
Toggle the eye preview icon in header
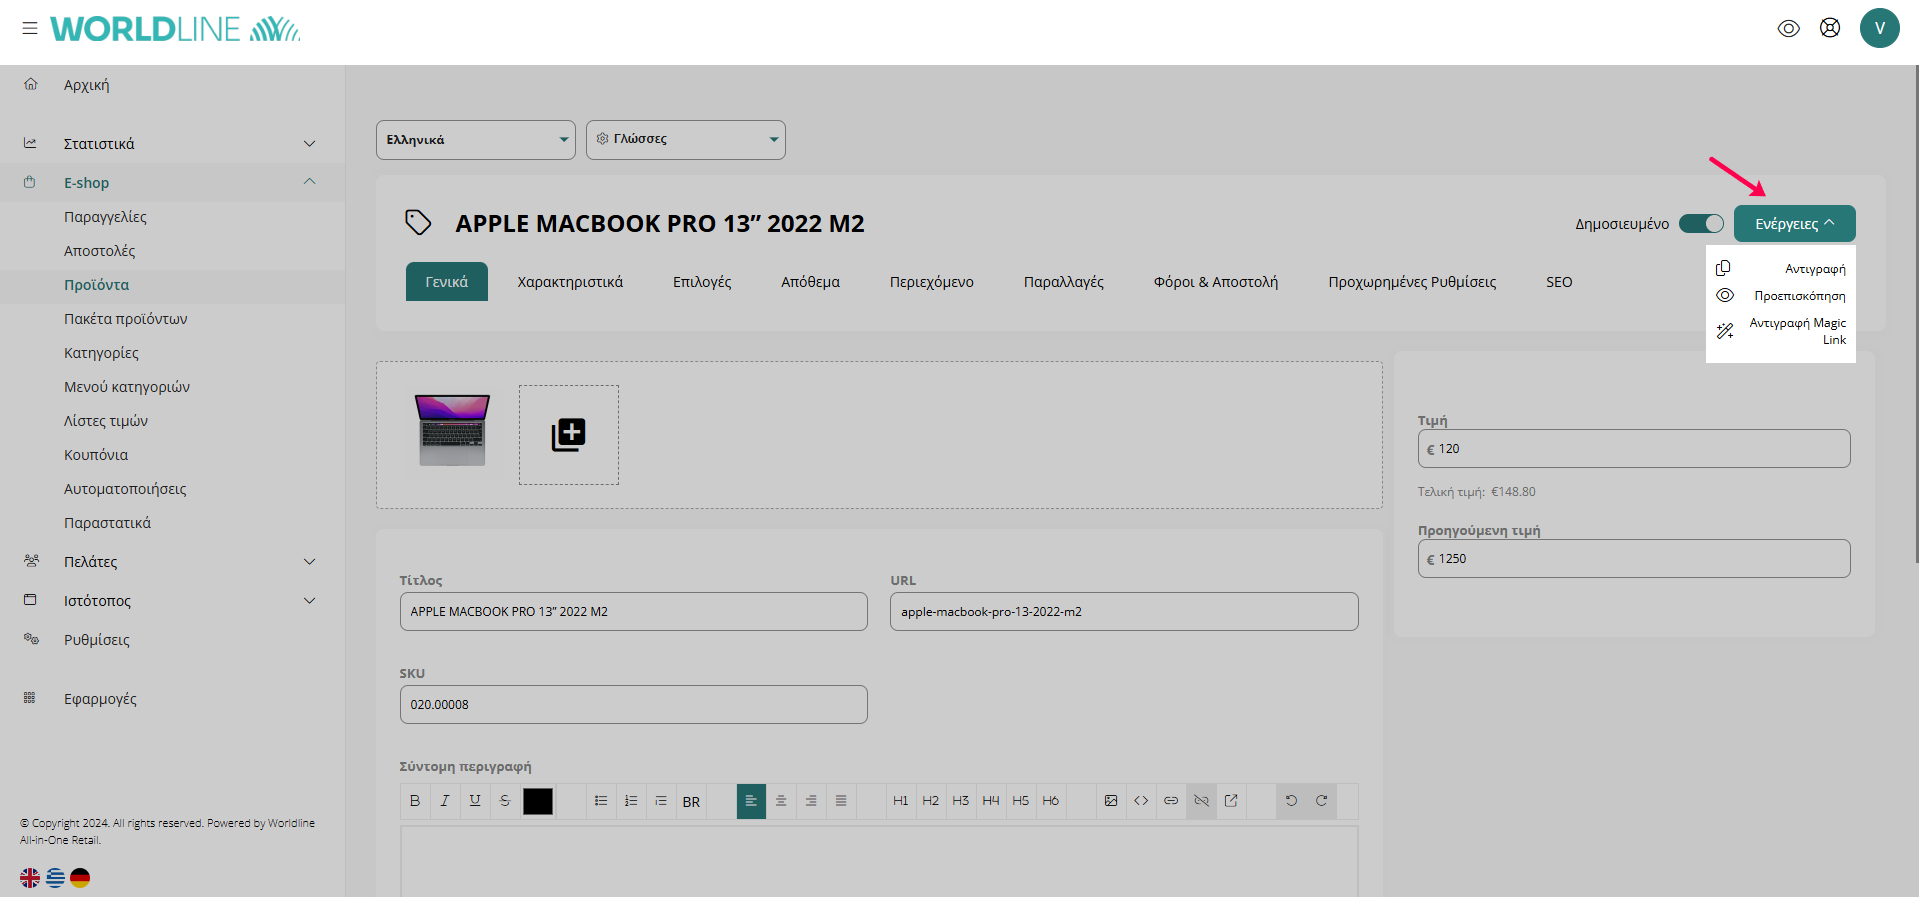click(x=1788, y=28)
